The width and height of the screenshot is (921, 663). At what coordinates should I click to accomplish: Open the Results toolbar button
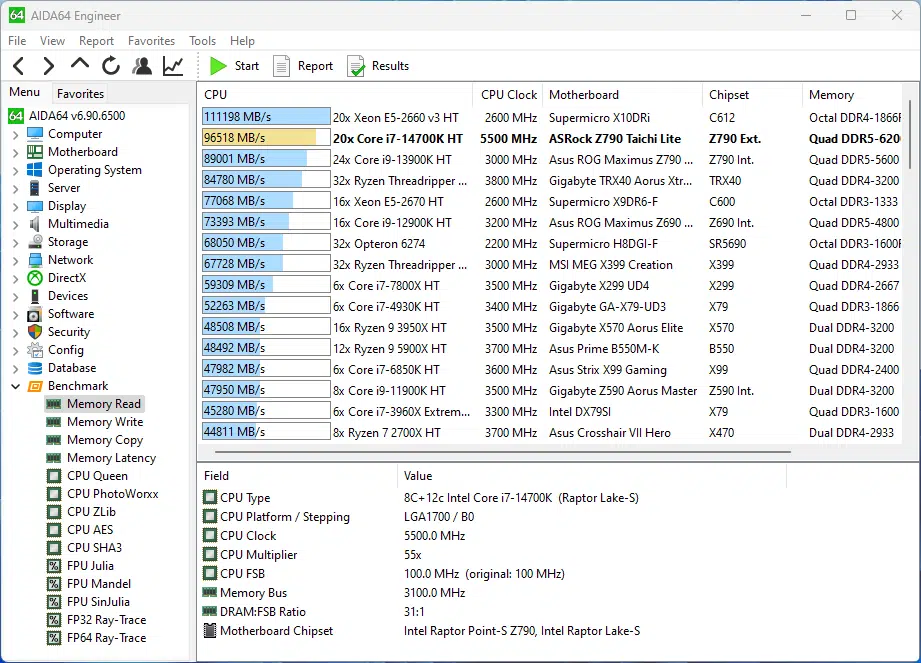coord(378,66)
